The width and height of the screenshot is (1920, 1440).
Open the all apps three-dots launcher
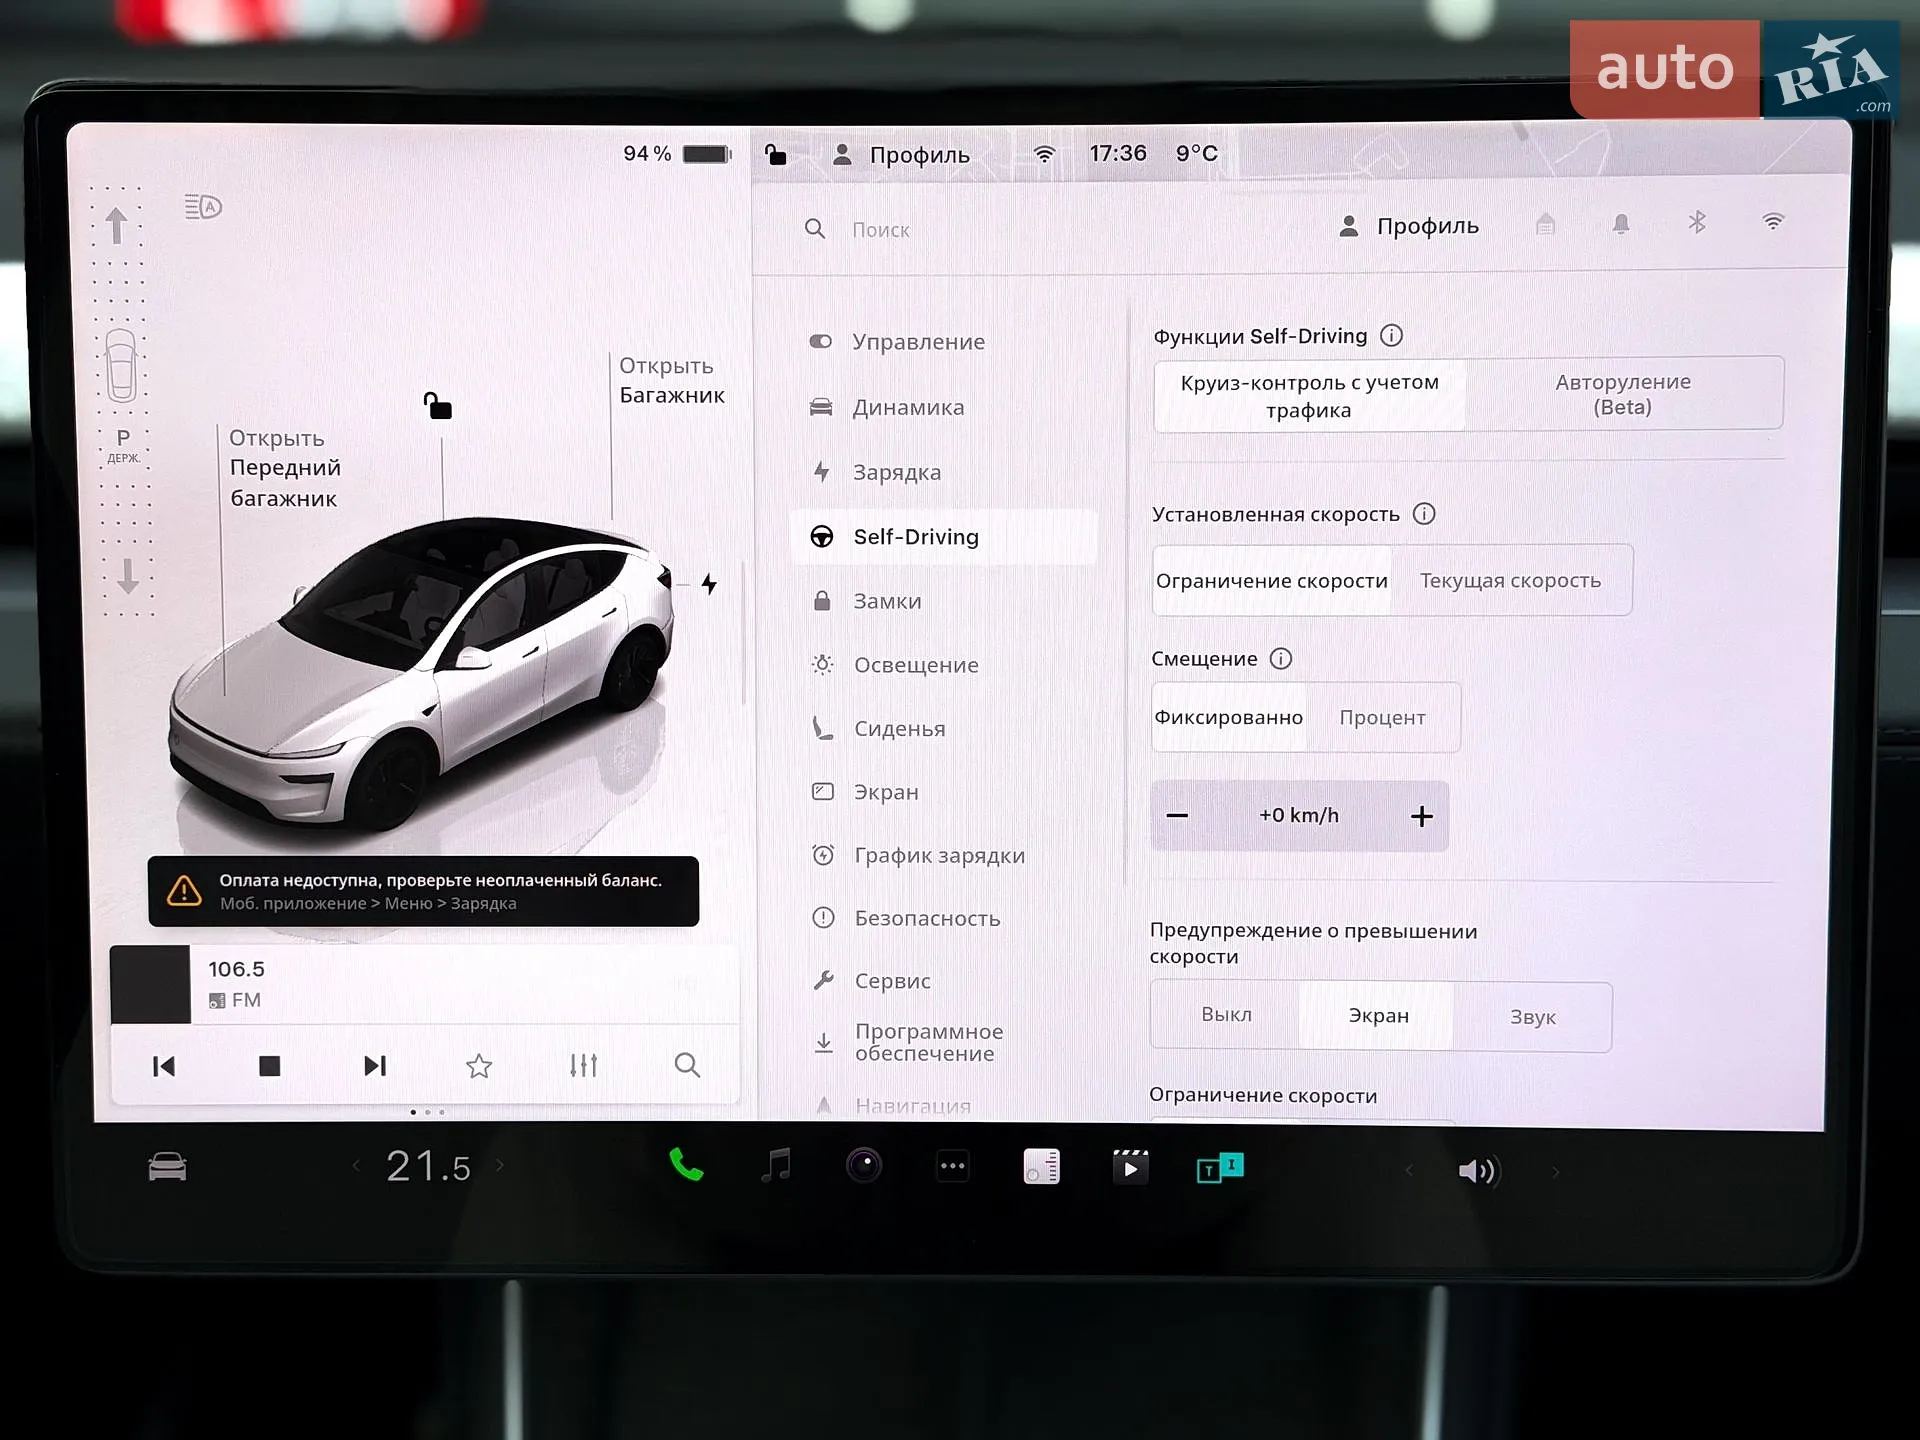coord(953,1166)
